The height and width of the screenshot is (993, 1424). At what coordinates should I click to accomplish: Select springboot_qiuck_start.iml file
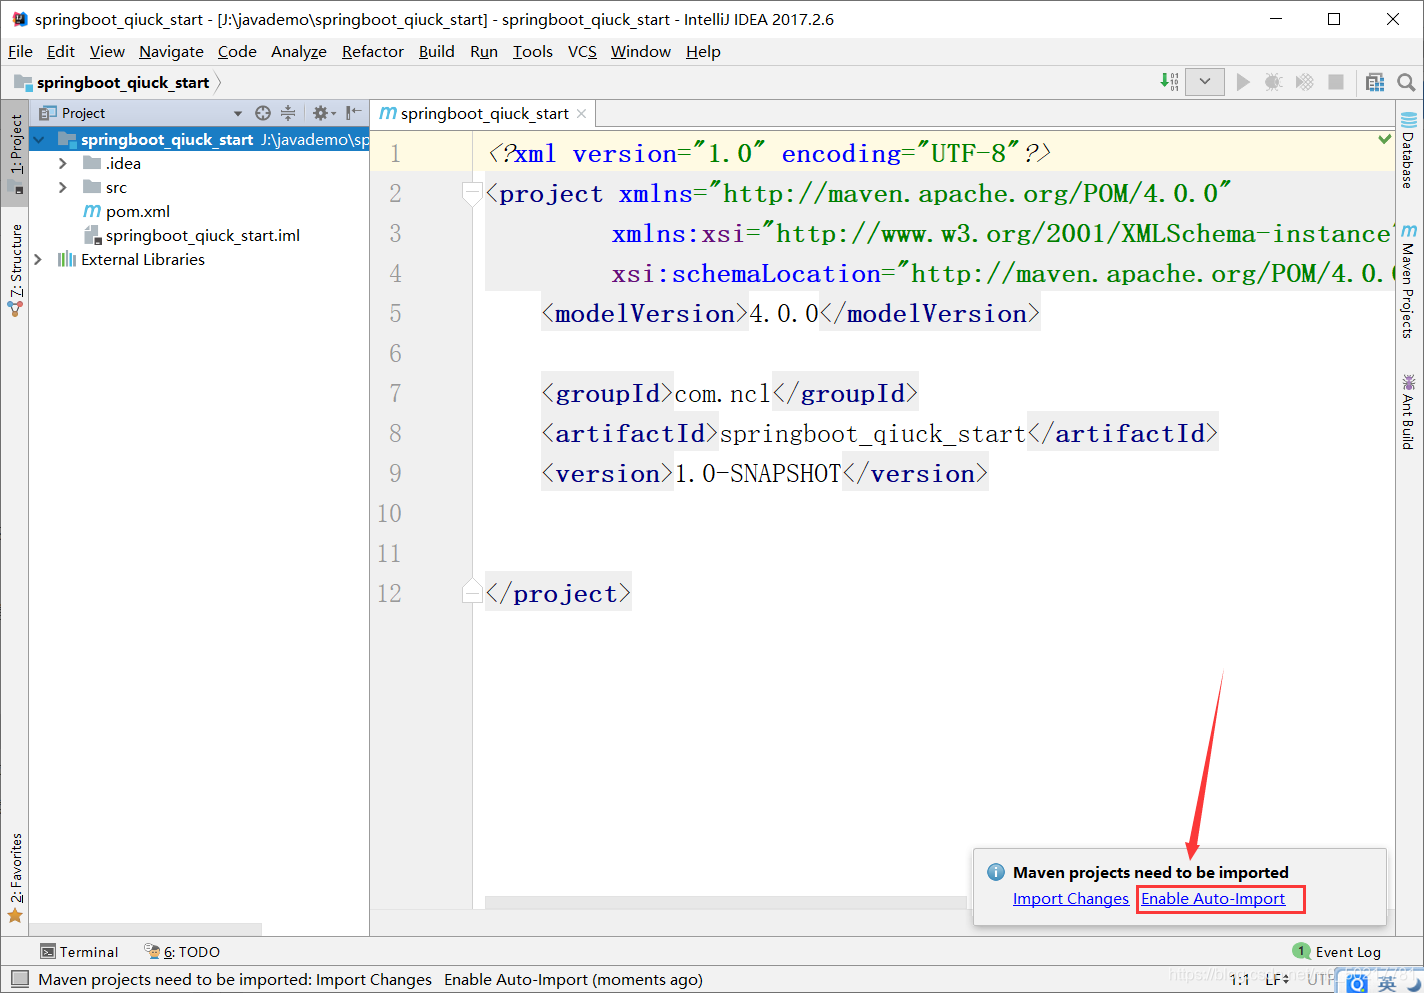click(191, 235)
